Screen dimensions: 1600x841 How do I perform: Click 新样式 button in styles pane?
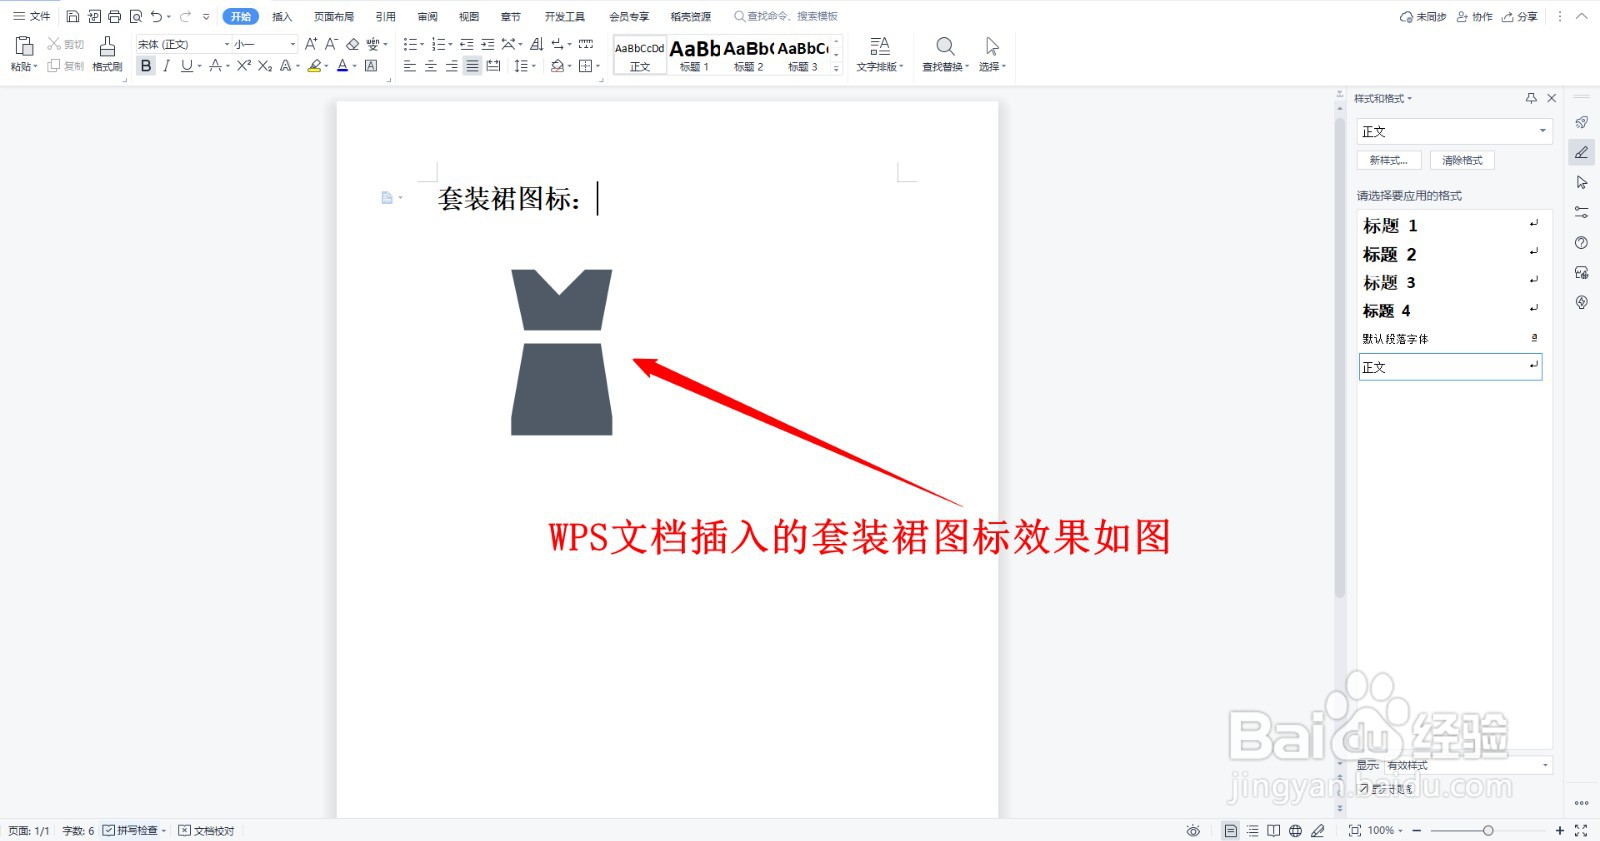(1389, 160)
